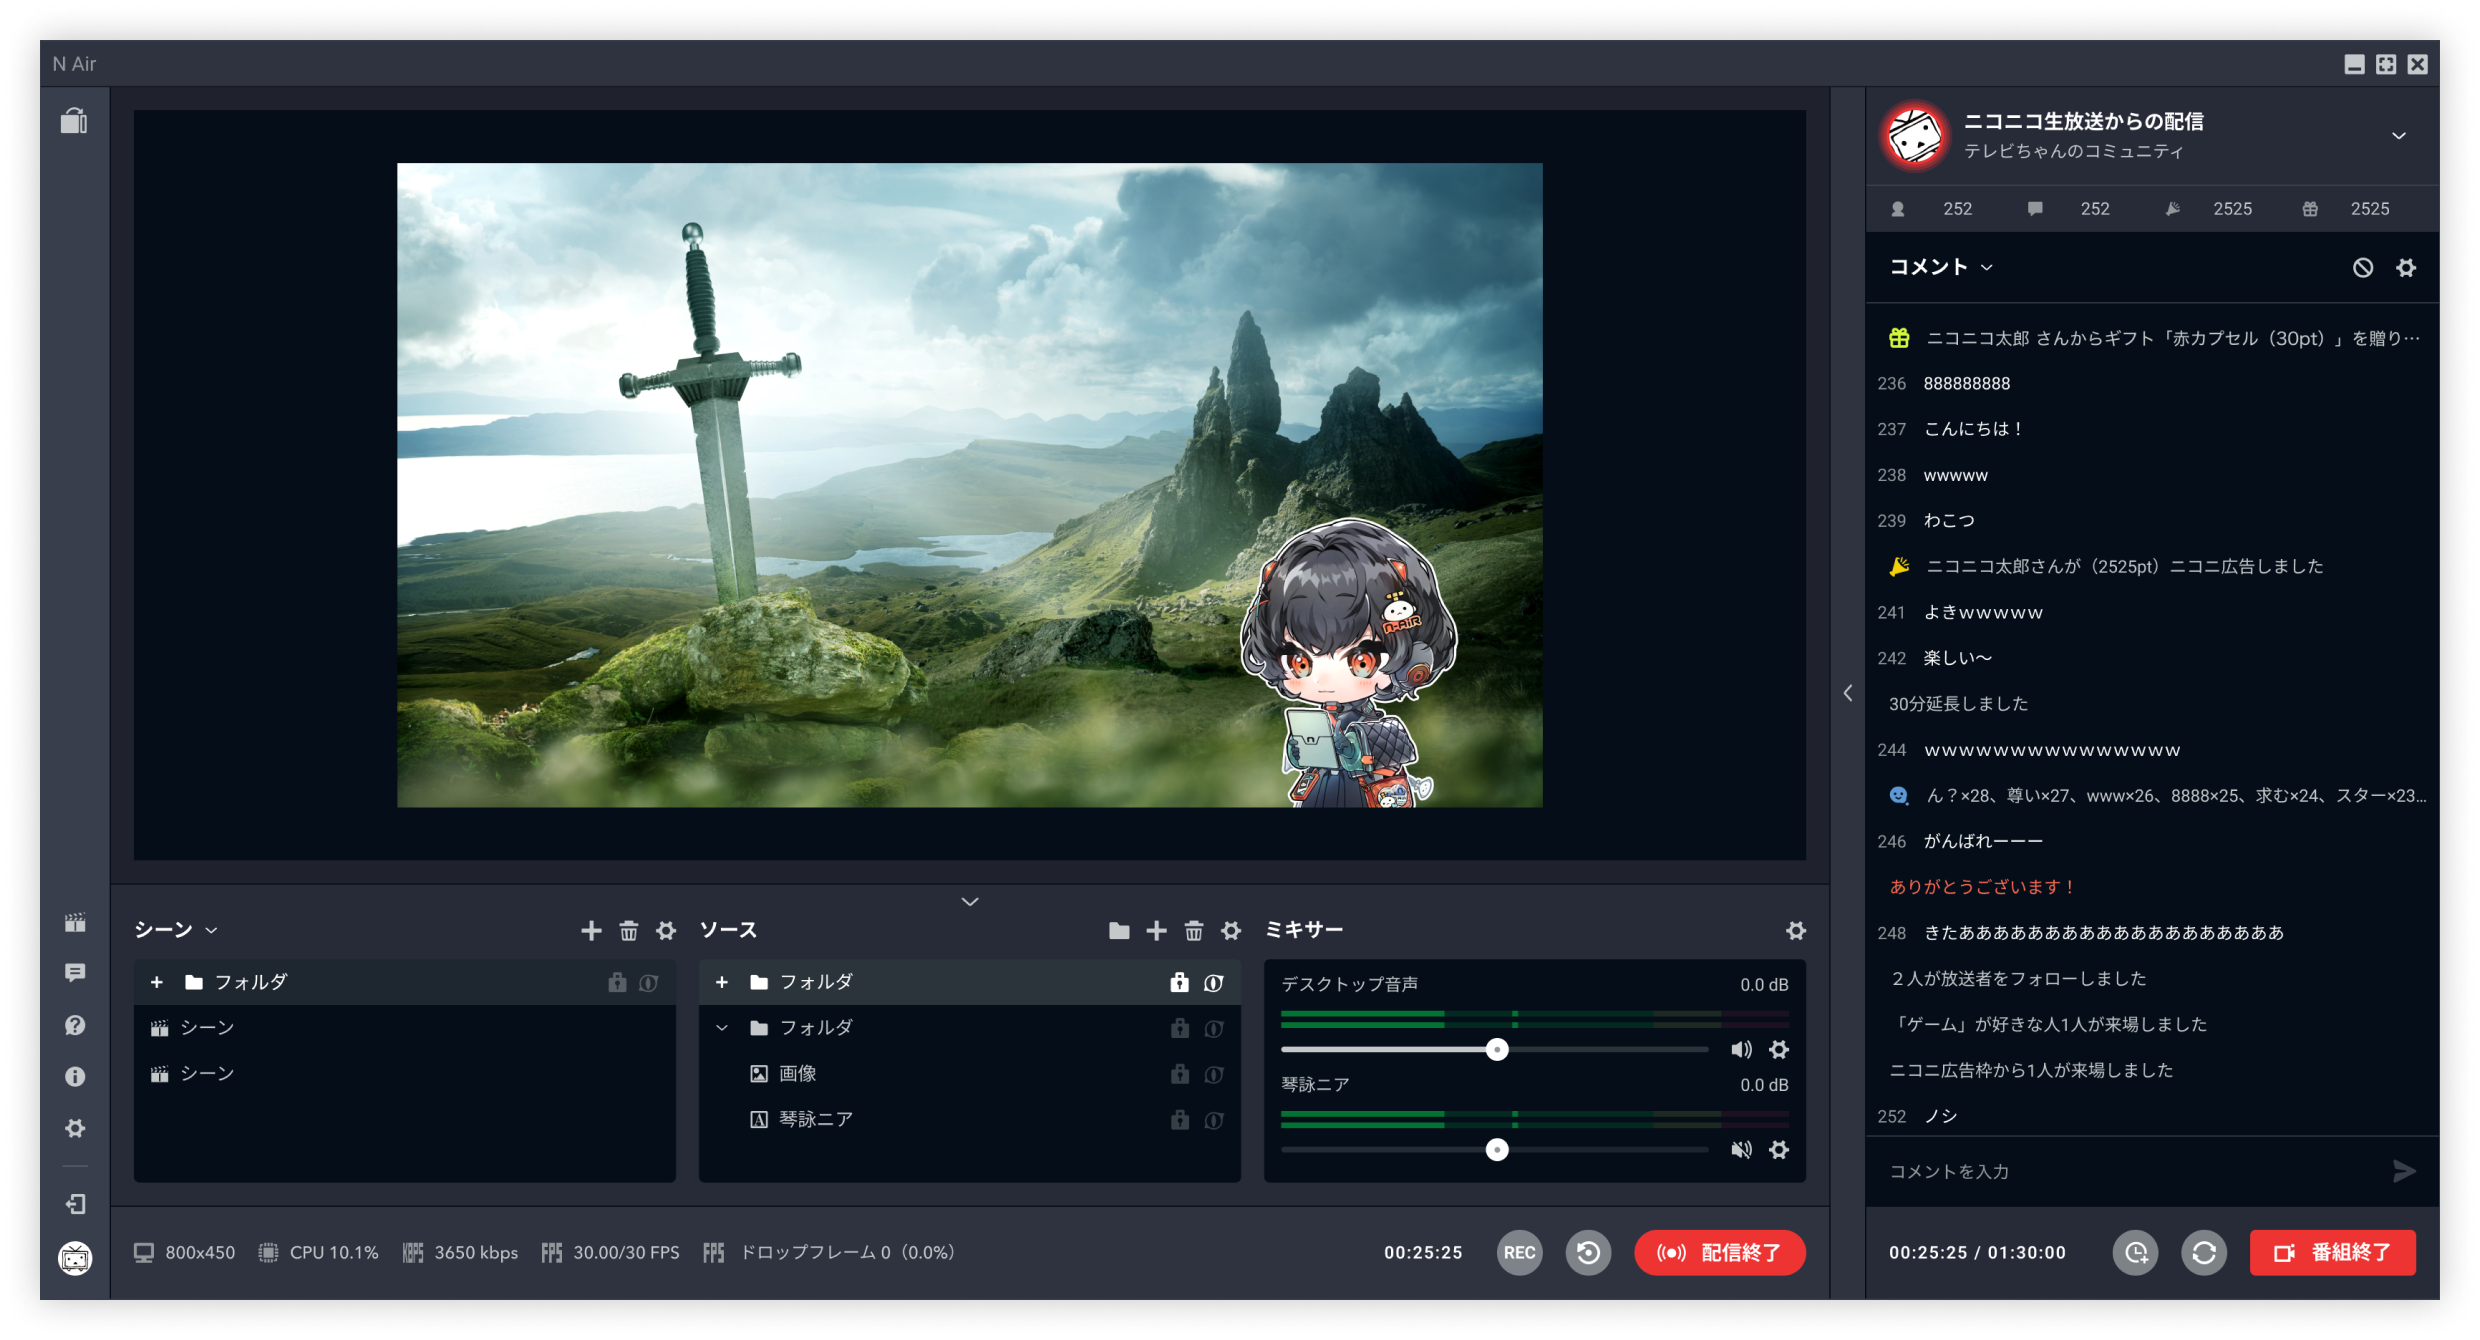2480x1340 pixels.
Task: Click the comment block/NG icon
Action: tap(2362, 267)
